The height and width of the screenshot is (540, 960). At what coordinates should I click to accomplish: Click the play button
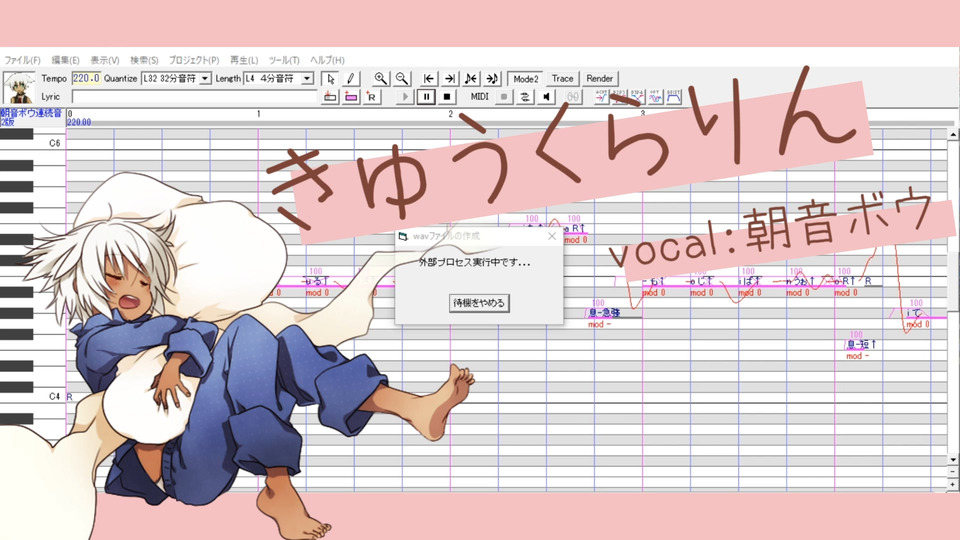tap(405, 97)
